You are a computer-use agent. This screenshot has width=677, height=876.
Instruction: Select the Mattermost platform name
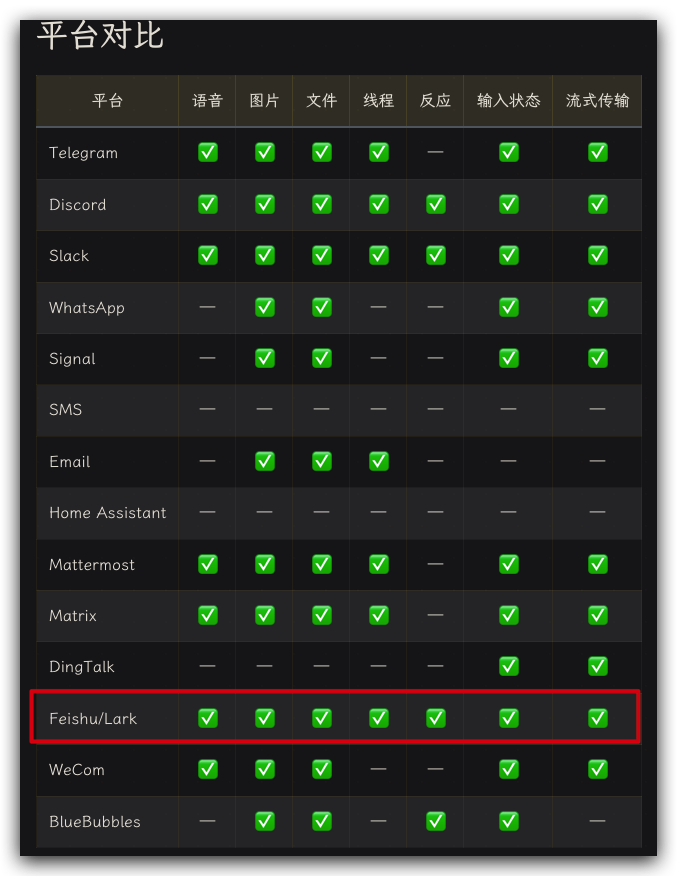tap(92, 564)
